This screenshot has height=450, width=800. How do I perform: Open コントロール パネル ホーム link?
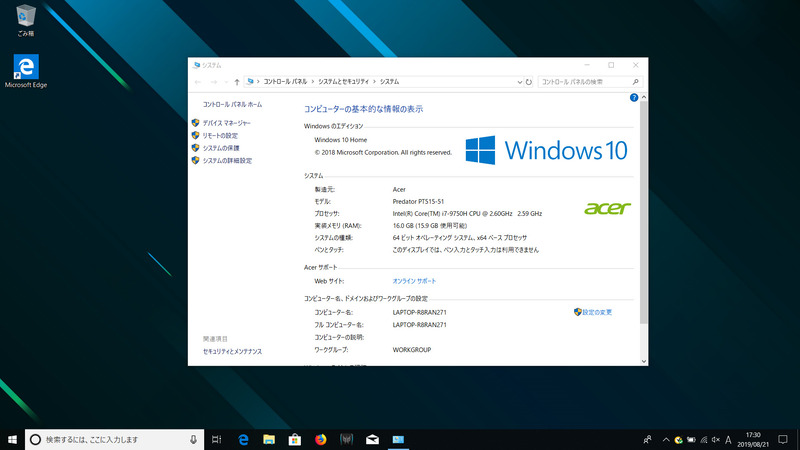232,105
